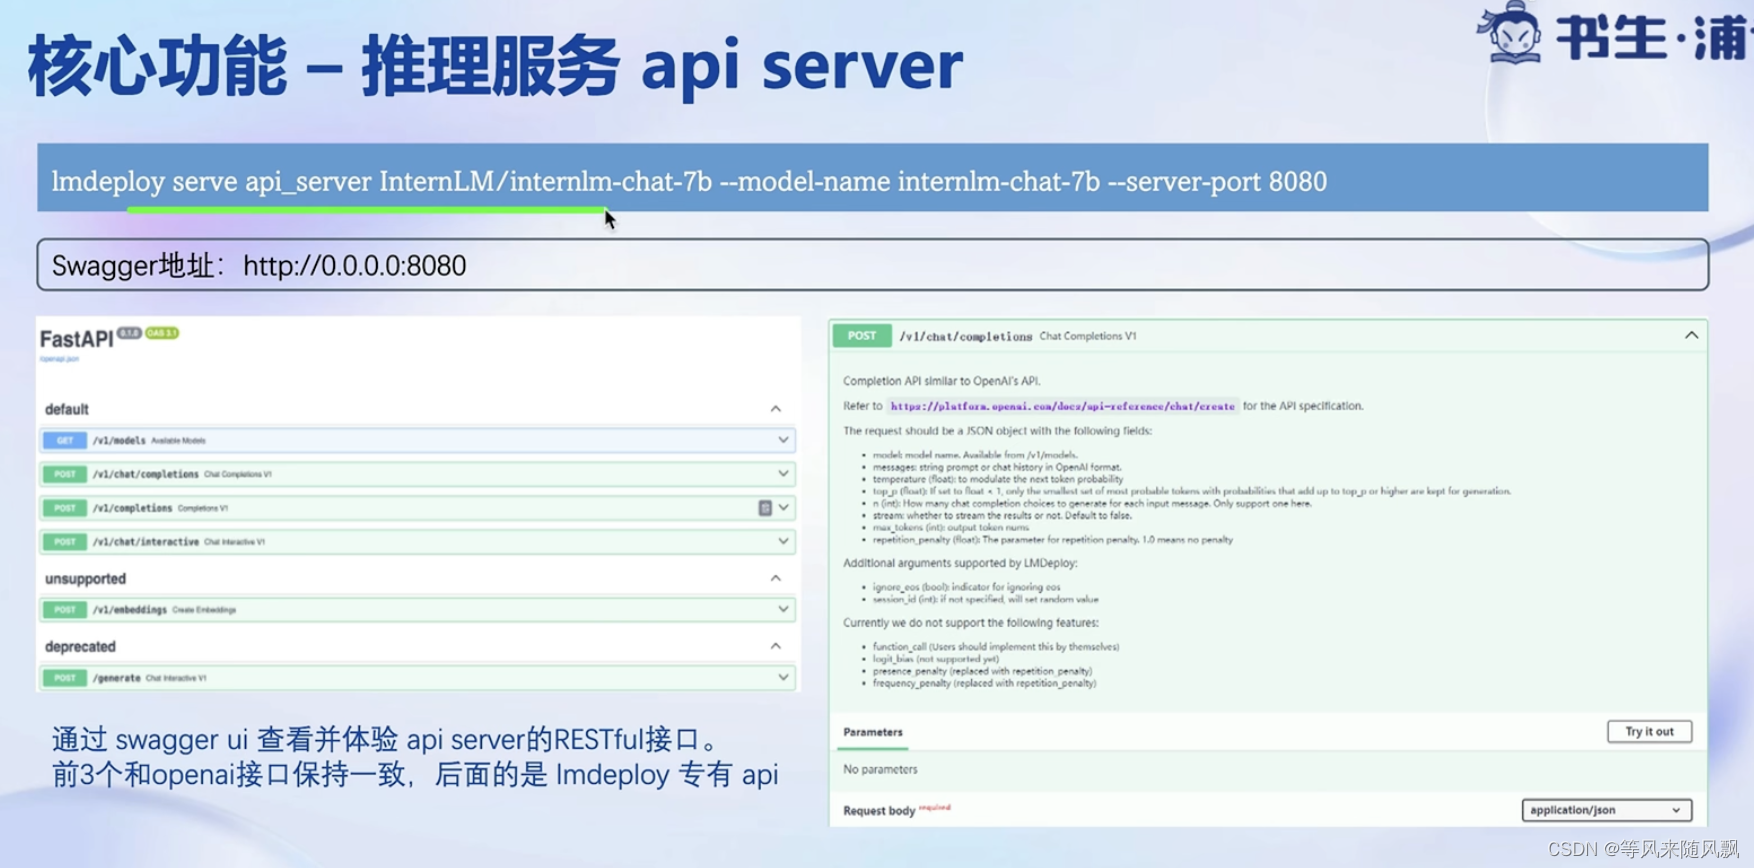The width and height of the screenshot is (1754, 868).
Task: Click /v1/chat/completions path in expanded panel header
Action: pos(965,336)
